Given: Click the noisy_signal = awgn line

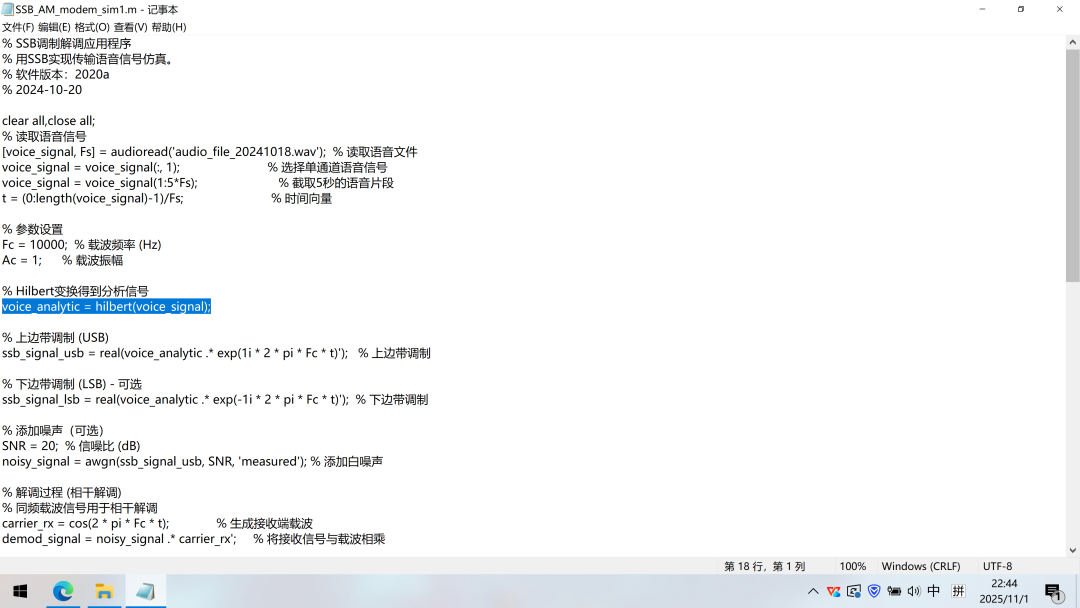Looking at the screenshot, I should tap(192, 461).
